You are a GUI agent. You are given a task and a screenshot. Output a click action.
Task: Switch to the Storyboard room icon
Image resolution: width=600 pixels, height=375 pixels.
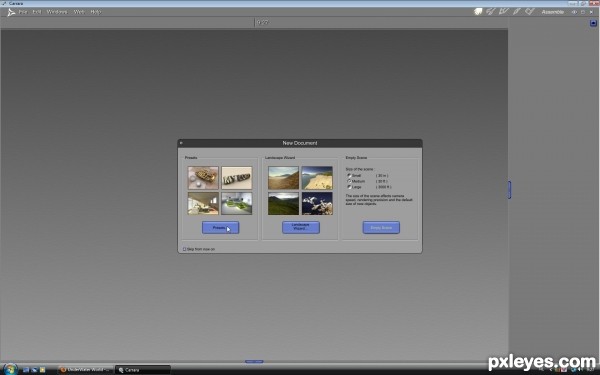(504, 12)
